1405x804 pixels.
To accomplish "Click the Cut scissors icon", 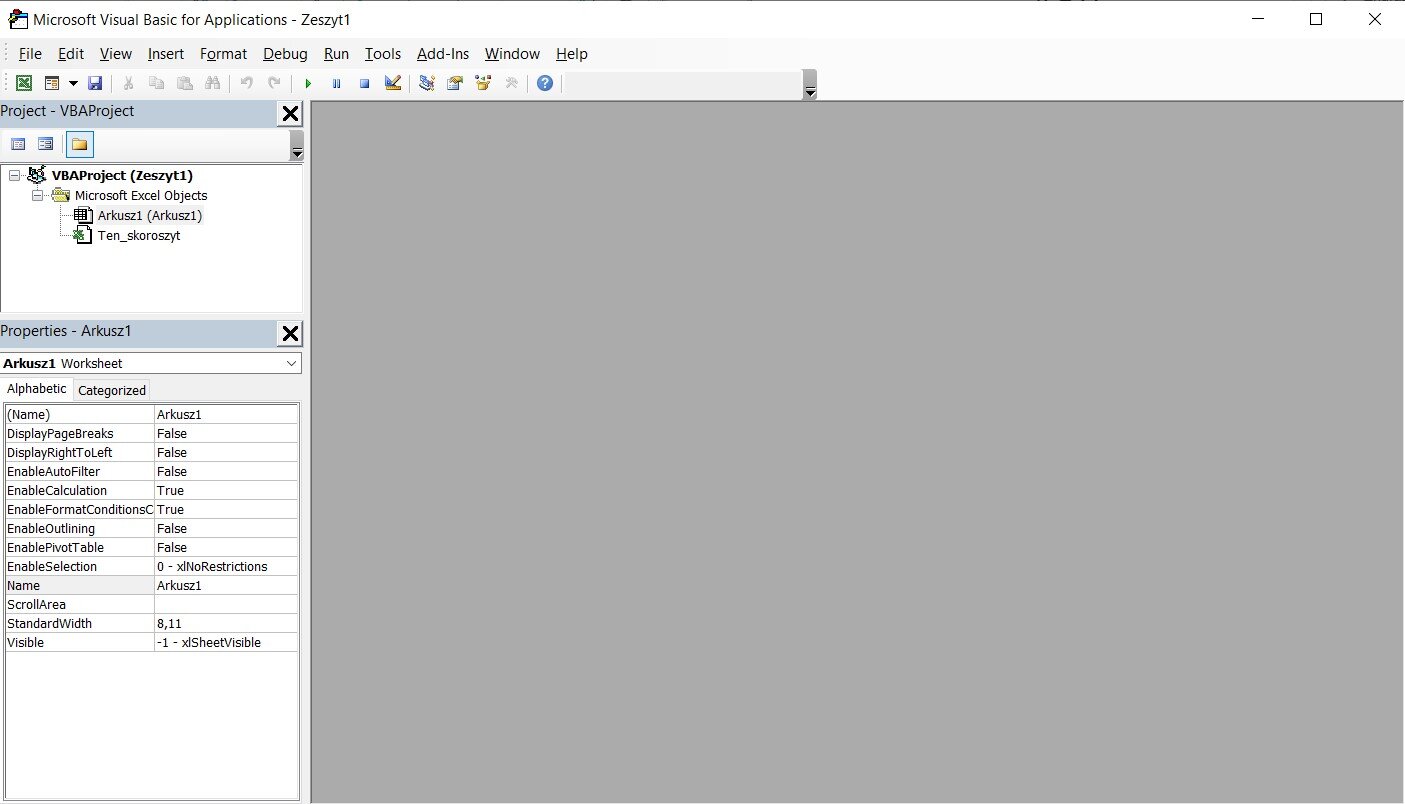I will click(128, 83).
